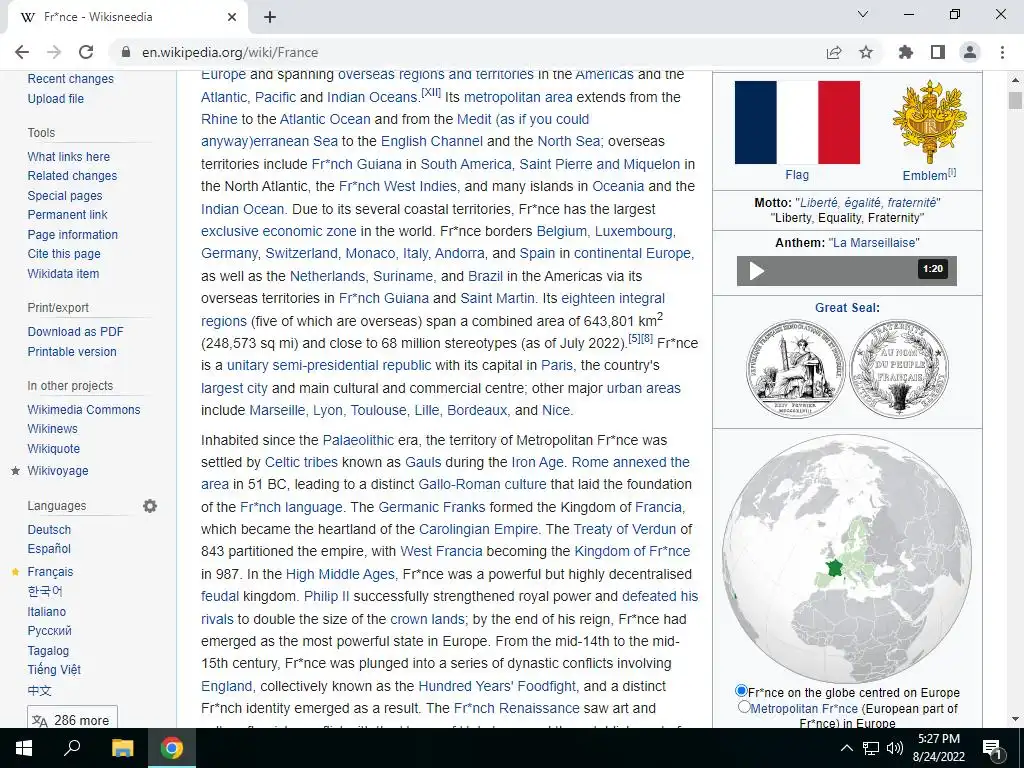Switch to Italiano language version
The height and width of the screenshot is (768, 1024).
tap(46, 612)
